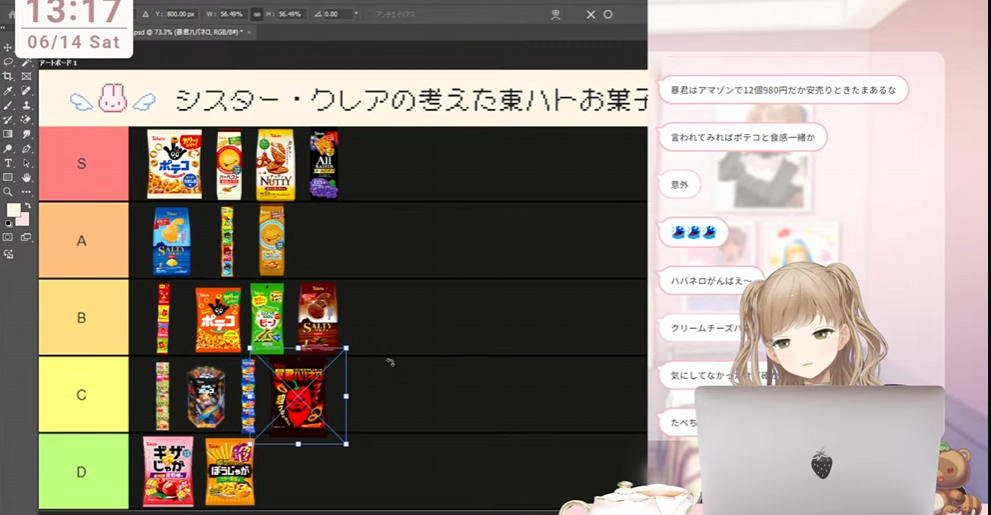Screen dimensions: 991x515
Task: Select the Lasso tool
Action: click(8, 62)
